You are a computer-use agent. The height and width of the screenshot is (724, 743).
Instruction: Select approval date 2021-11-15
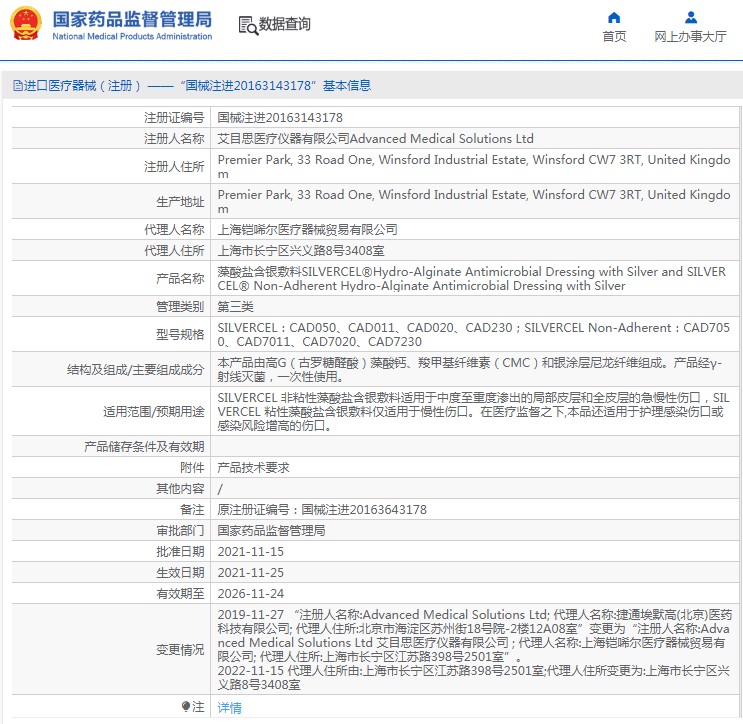(x=251, y=552)
